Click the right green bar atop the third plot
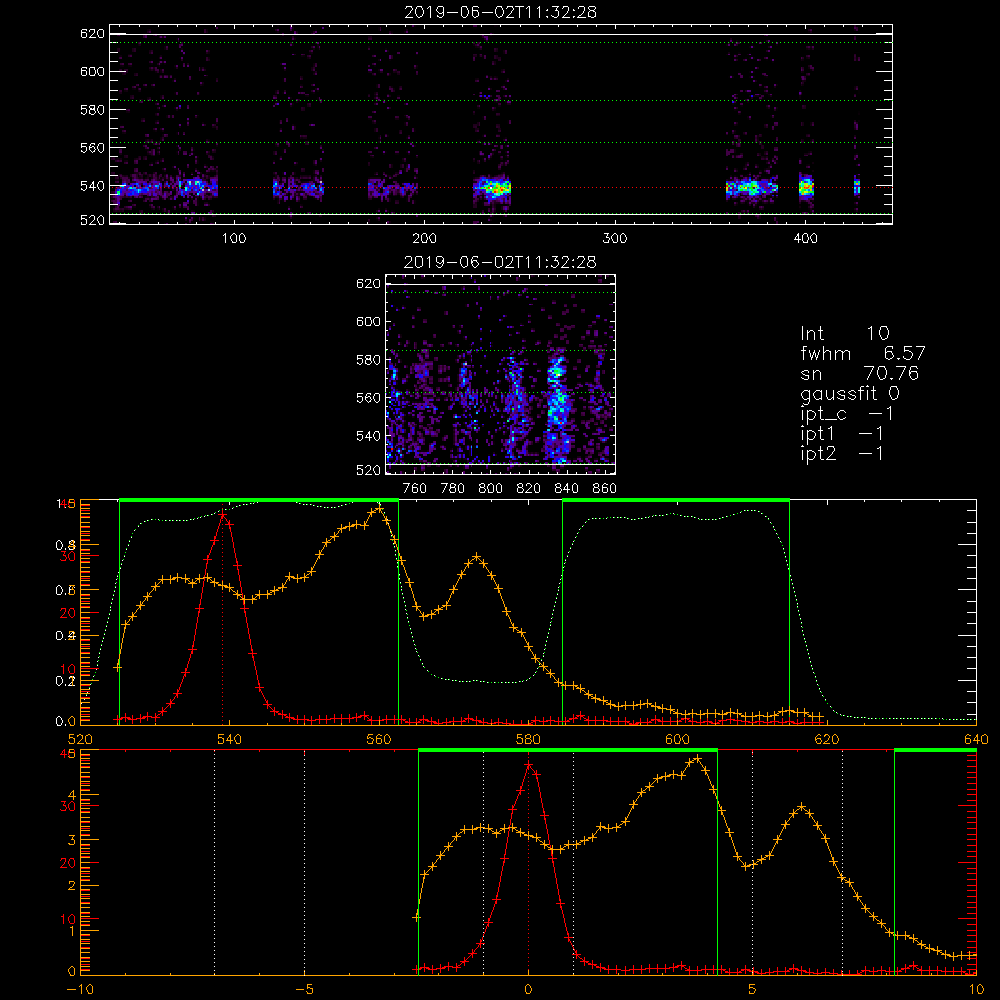1000x1000 pixels. click(676, 500)
